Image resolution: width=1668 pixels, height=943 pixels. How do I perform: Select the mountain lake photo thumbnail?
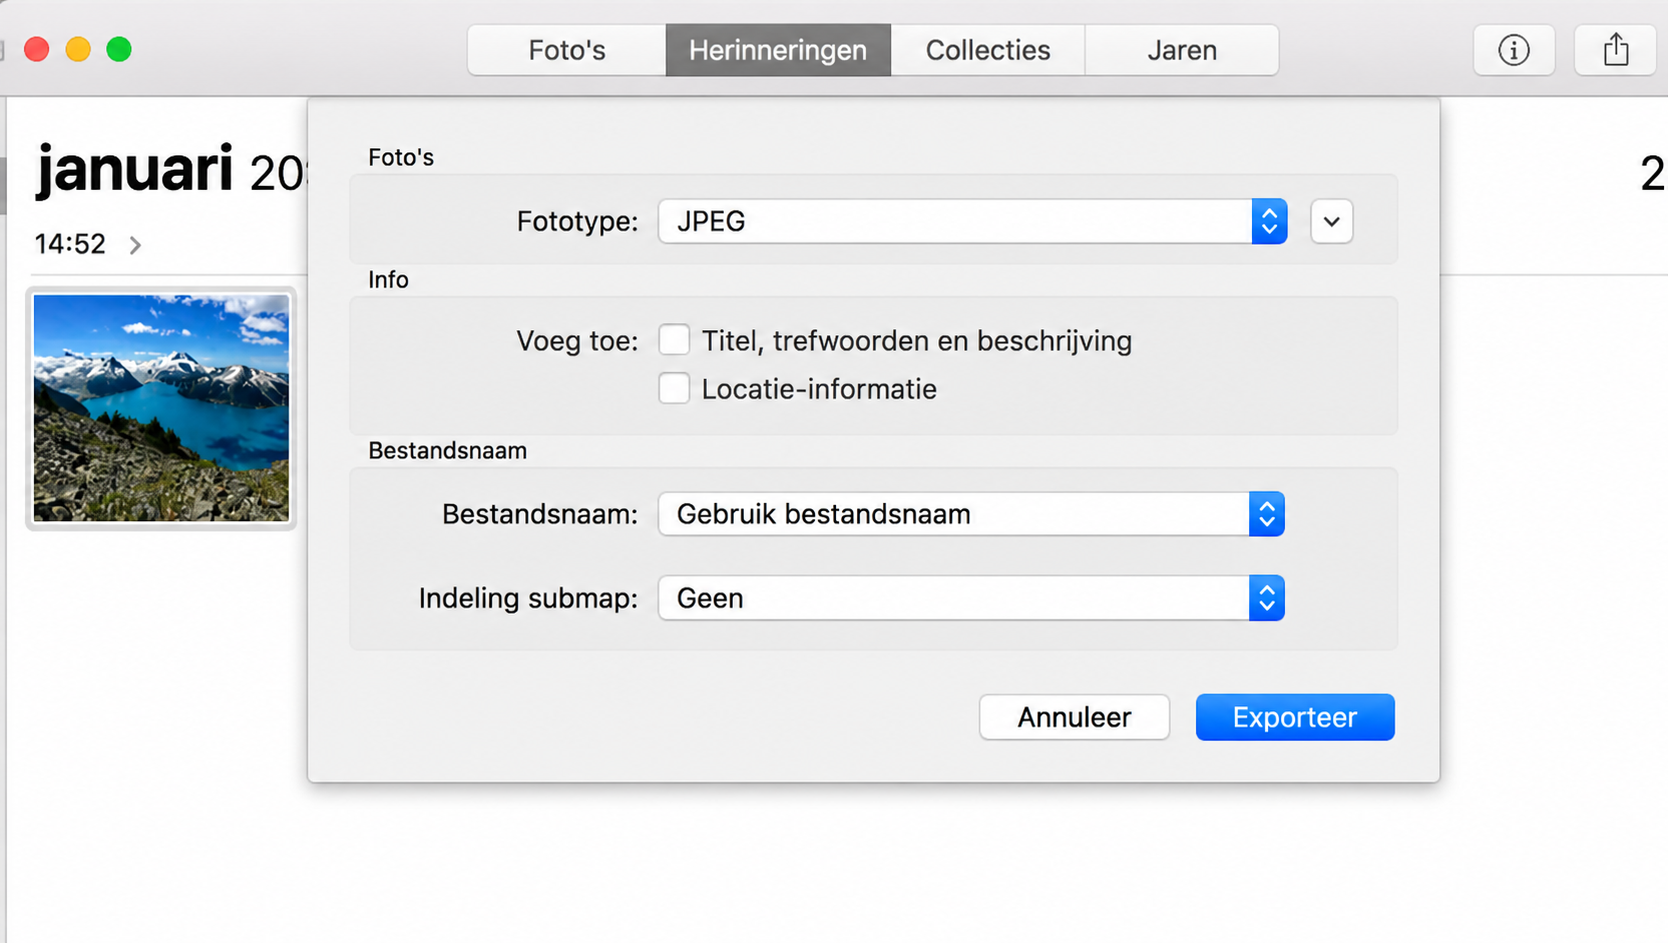coord(161,408)
